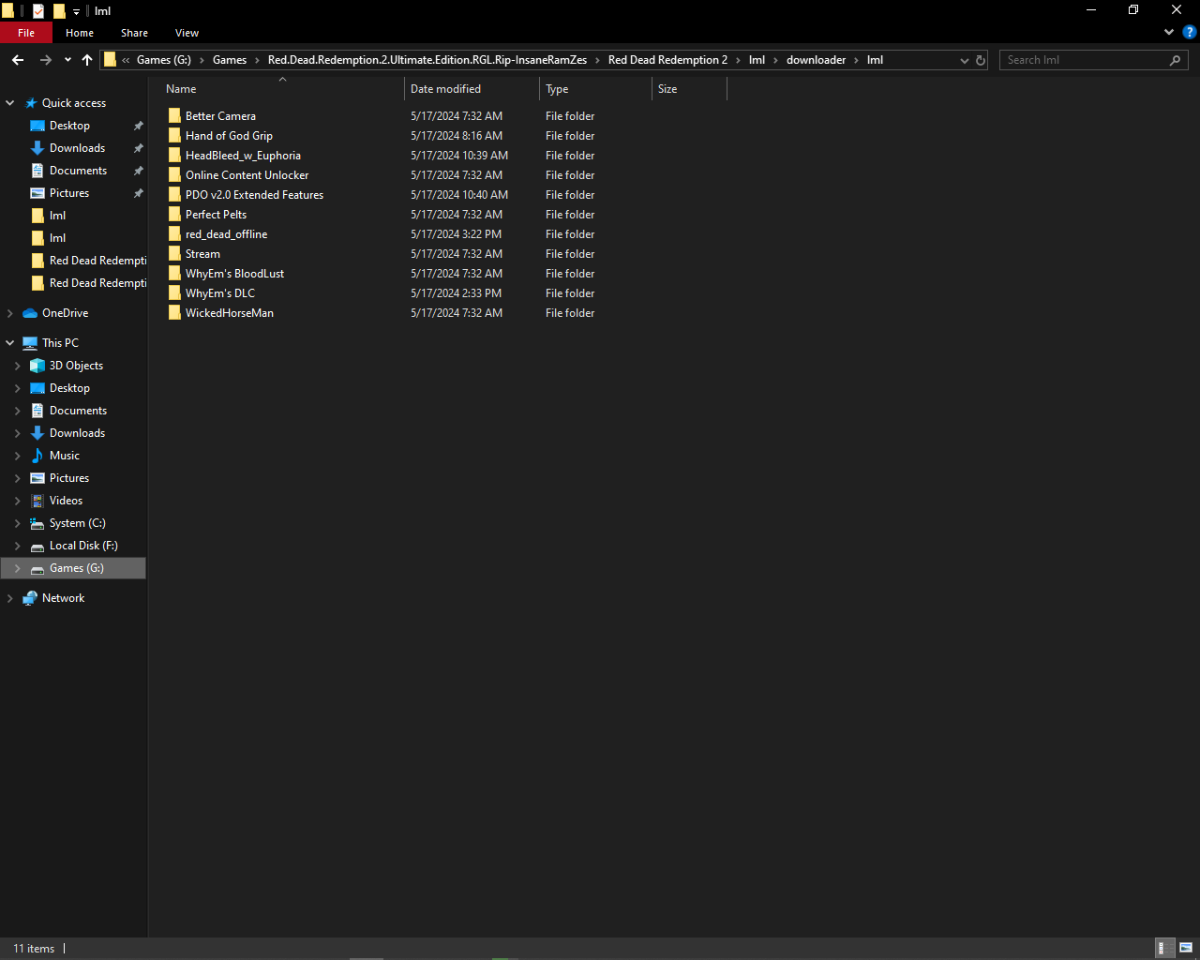The width and height of the screenshot is (1200, 960).
Task: Click the Red Dead Redemption 2 breadcrumb
Action: pos(667,60)
